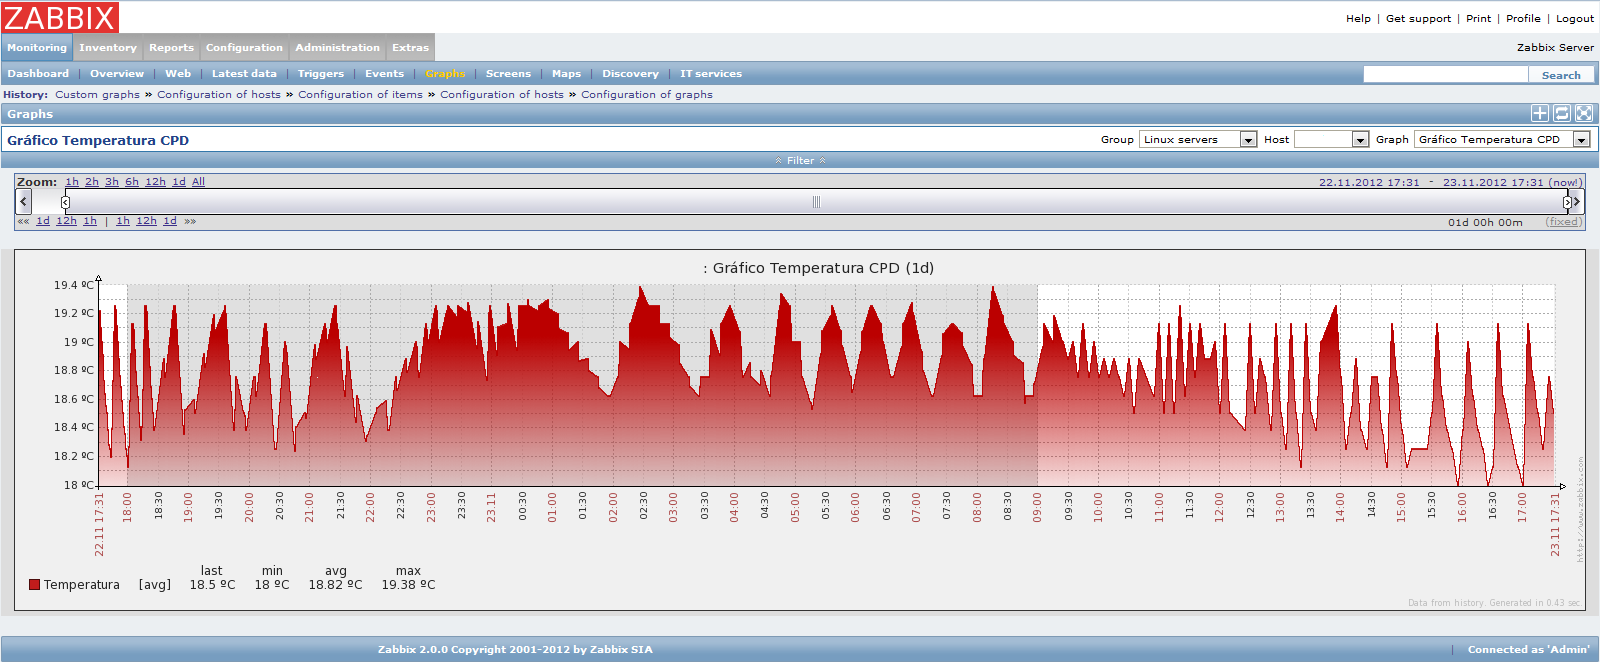This screenshot has height=662, width=1600.
Task: Open Custom graphs from History breadcrumb
Action: (97, 95)
